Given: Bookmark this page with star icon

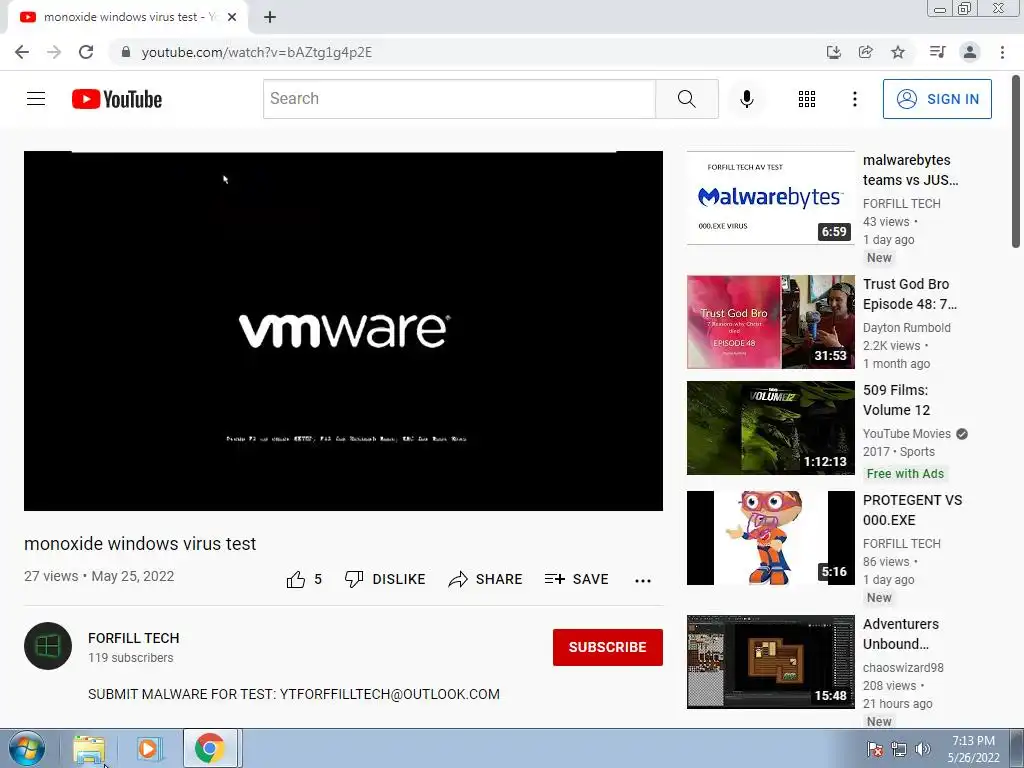Looking at the screenshot, I should point(898,52).
